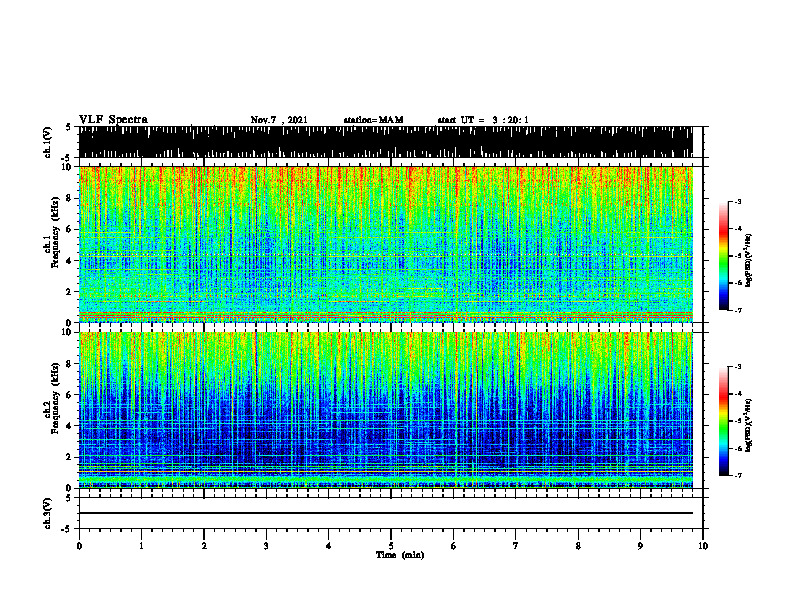Viewport: 792px width, 612px height.
Task: Click the last time axis tick label "10"
Action: [x=703, y=546]
